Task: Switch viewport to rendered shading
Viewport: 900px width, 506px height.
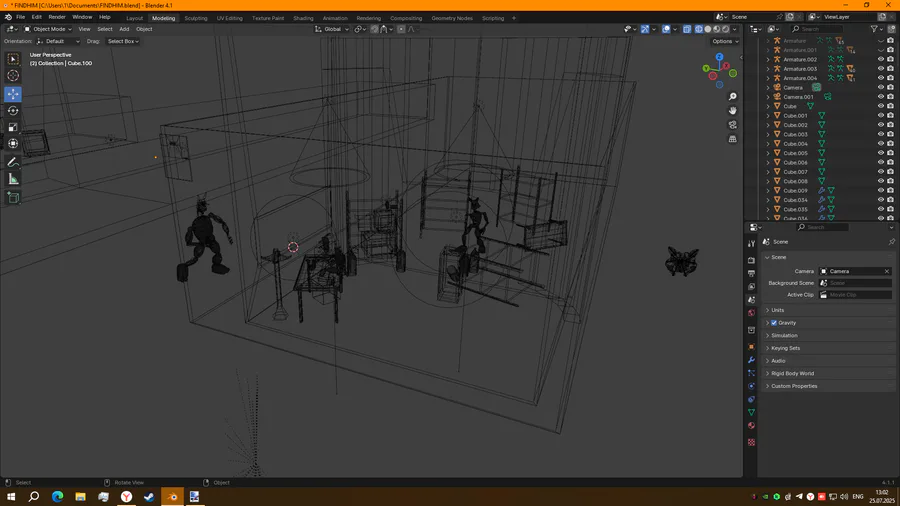Action: [726, 29]
